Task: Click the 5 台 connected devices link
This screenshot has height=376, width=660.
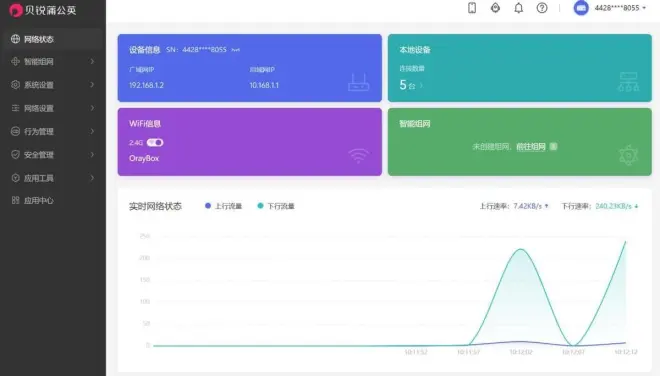Action: tap(411, 85)
